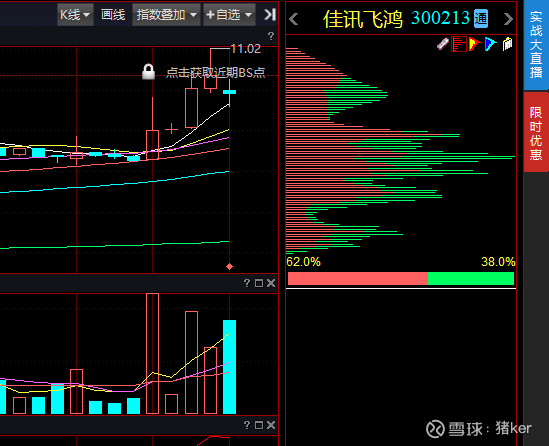Open the K线 dropdown
The height and width of the screenshot is (446, 549).
click(75, 15)
